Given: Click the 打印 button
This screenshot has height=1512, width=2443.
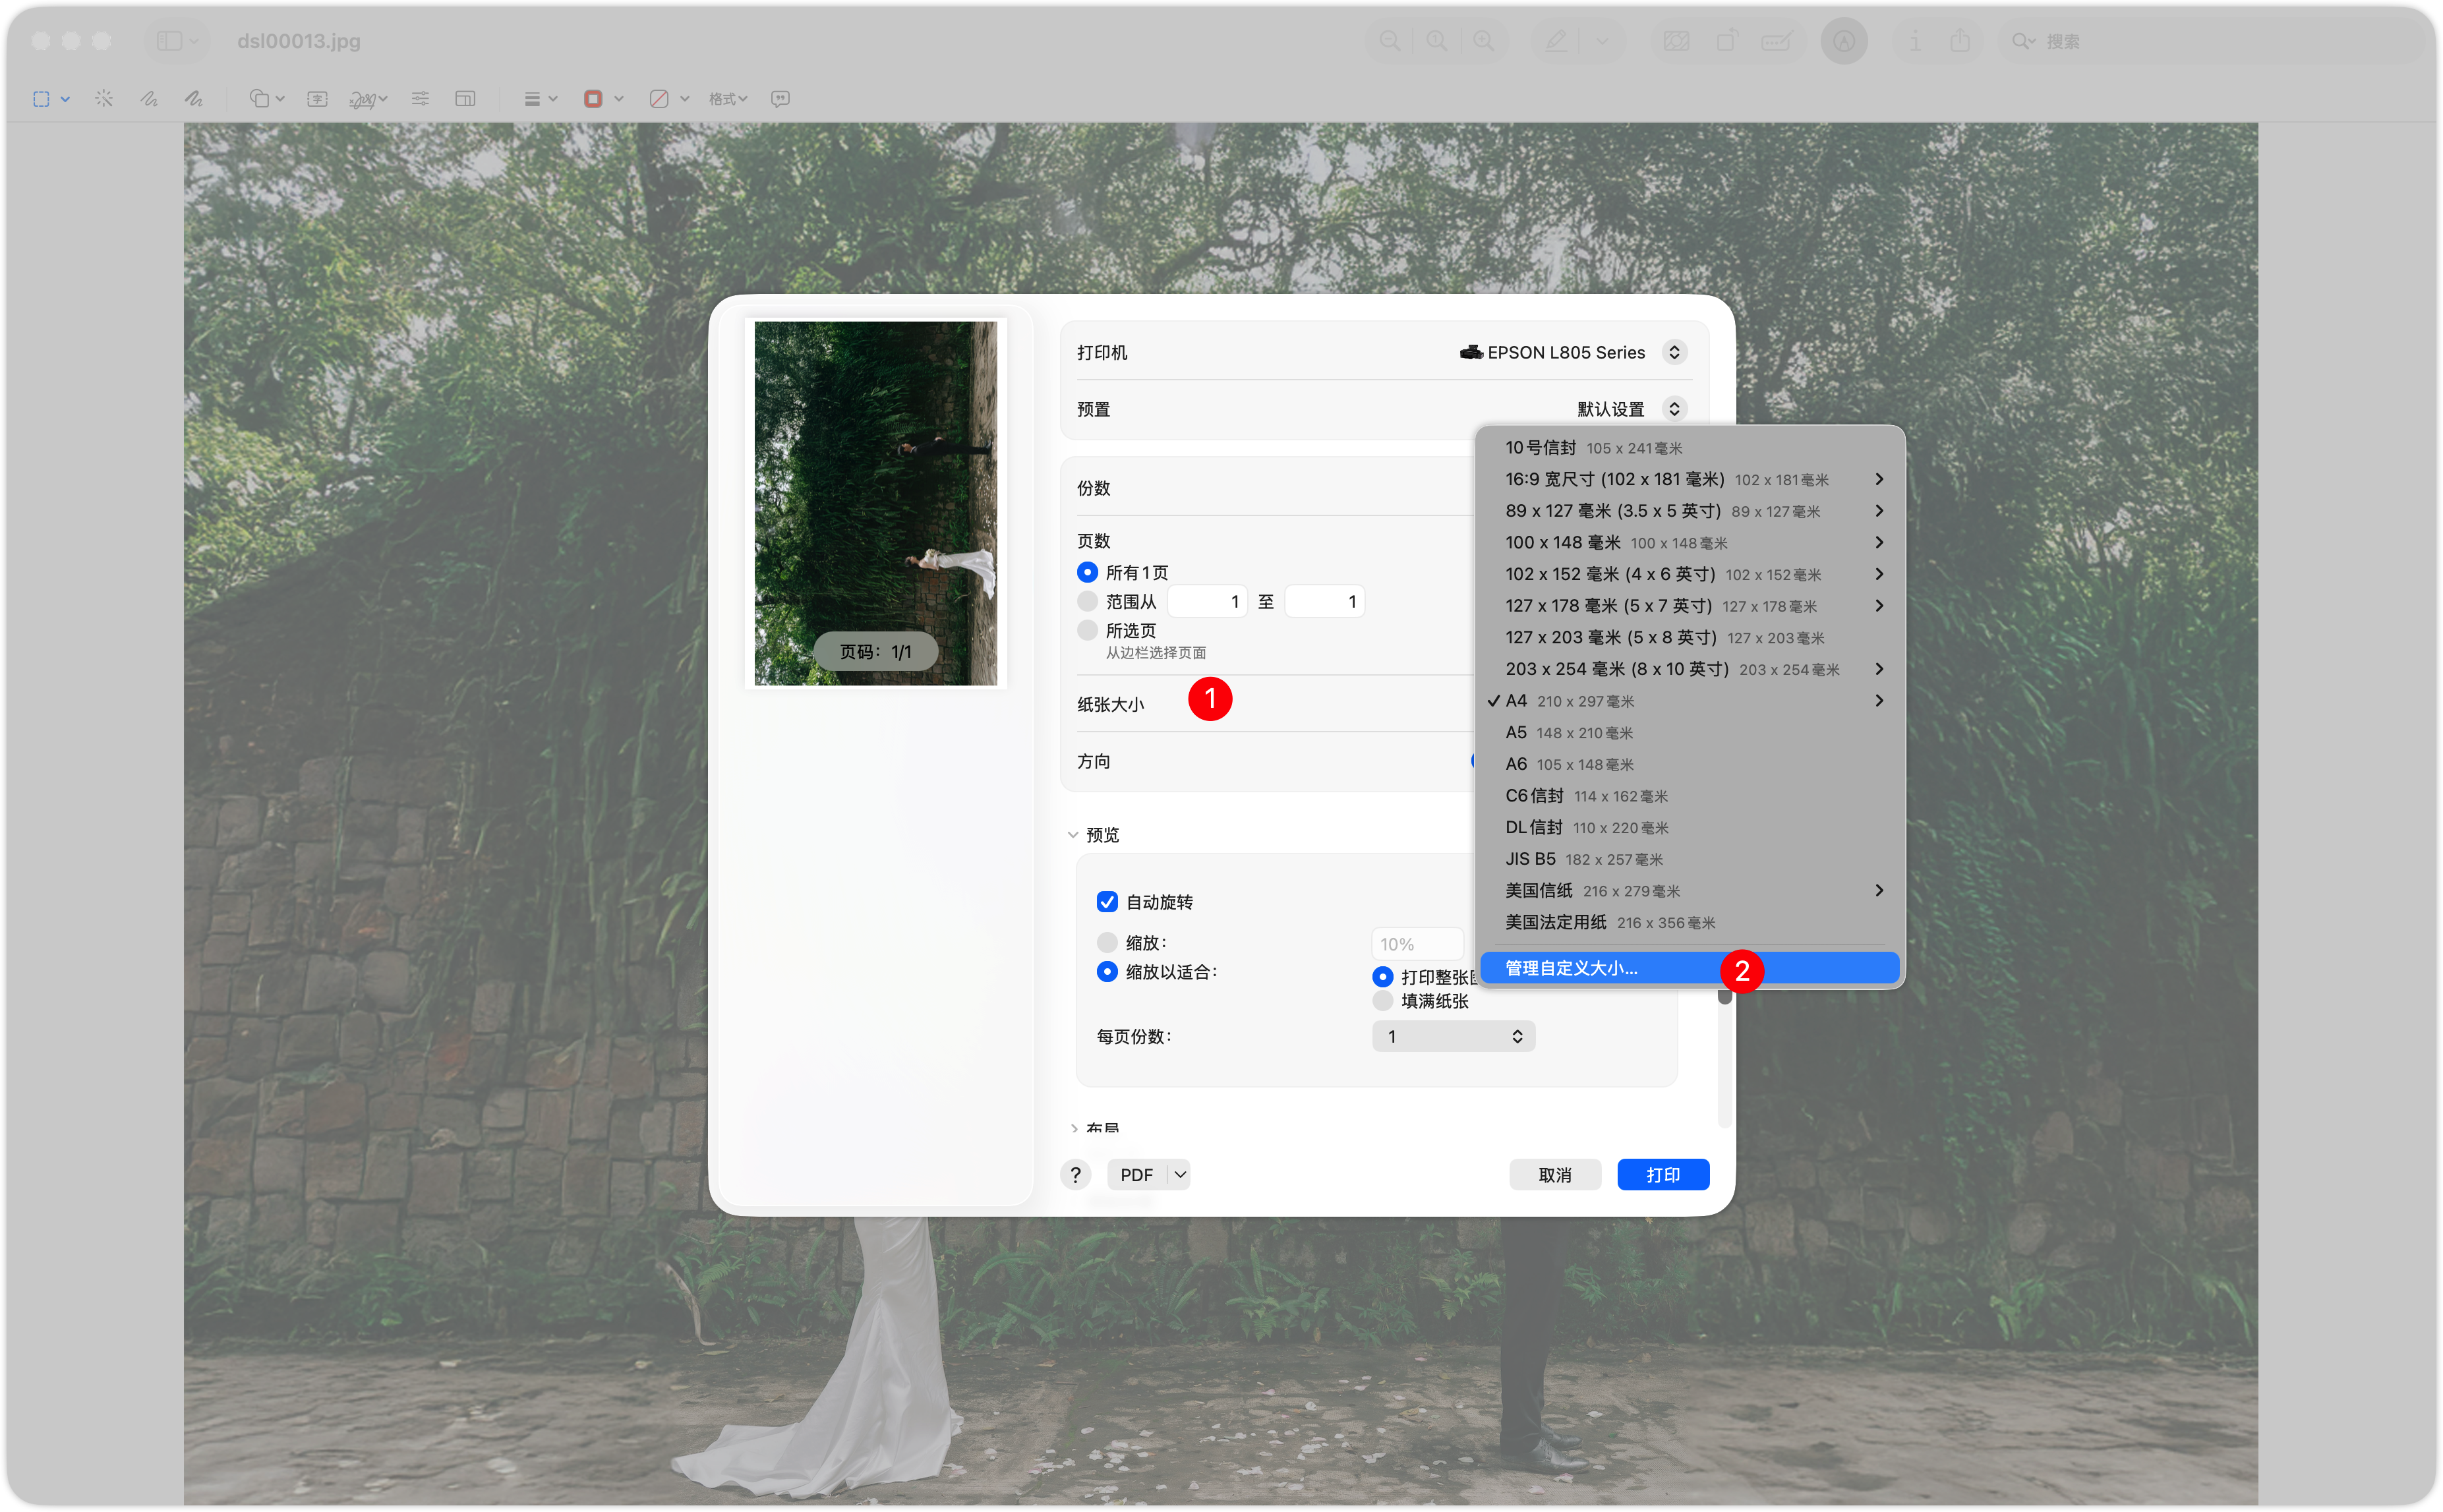Looking at the screenshot, I should pos(1663,1175).
